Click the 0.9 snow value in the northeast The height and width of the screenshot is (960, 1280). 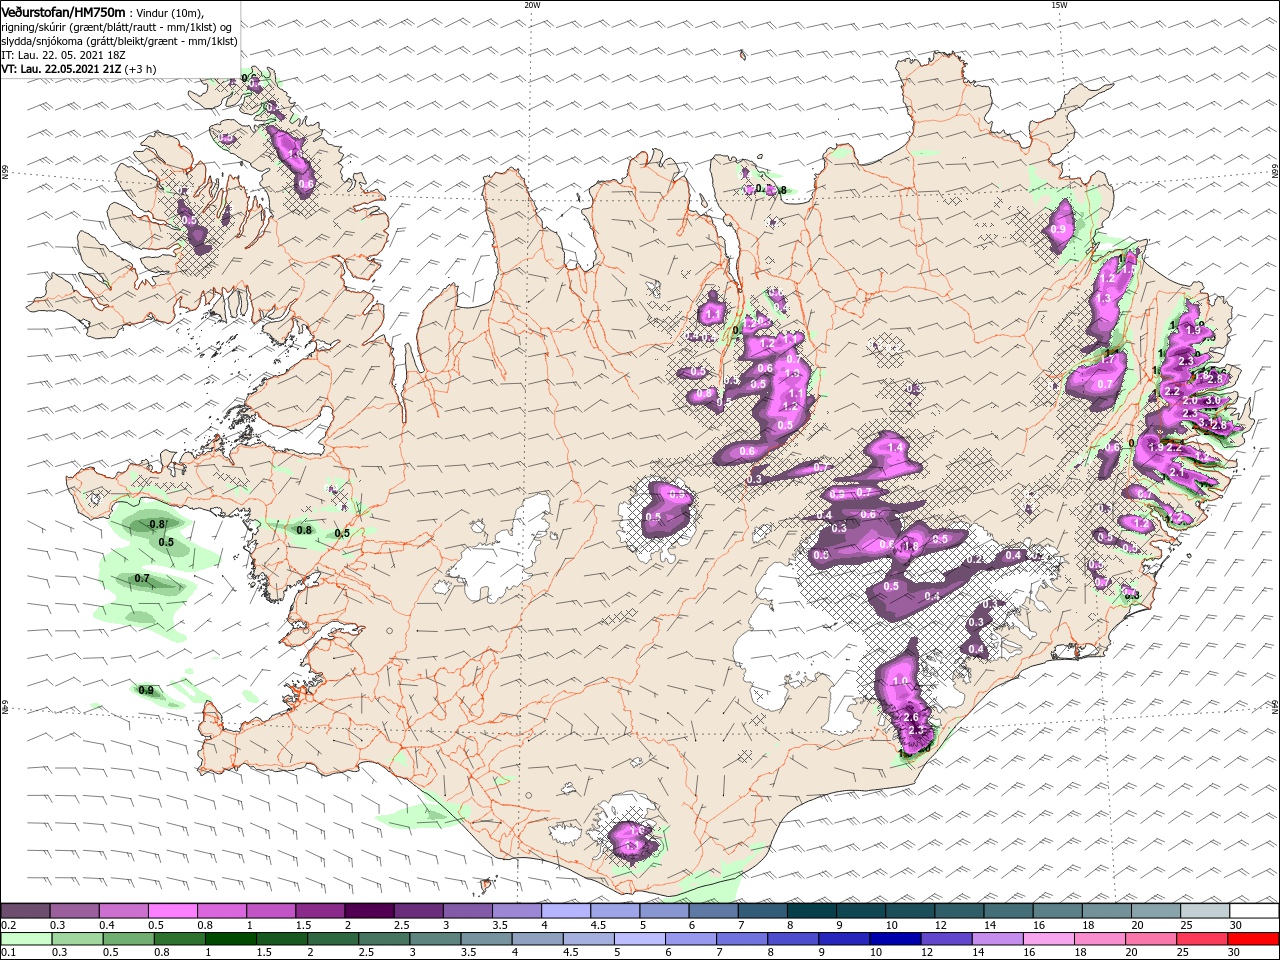click(x=1059, y=229)
